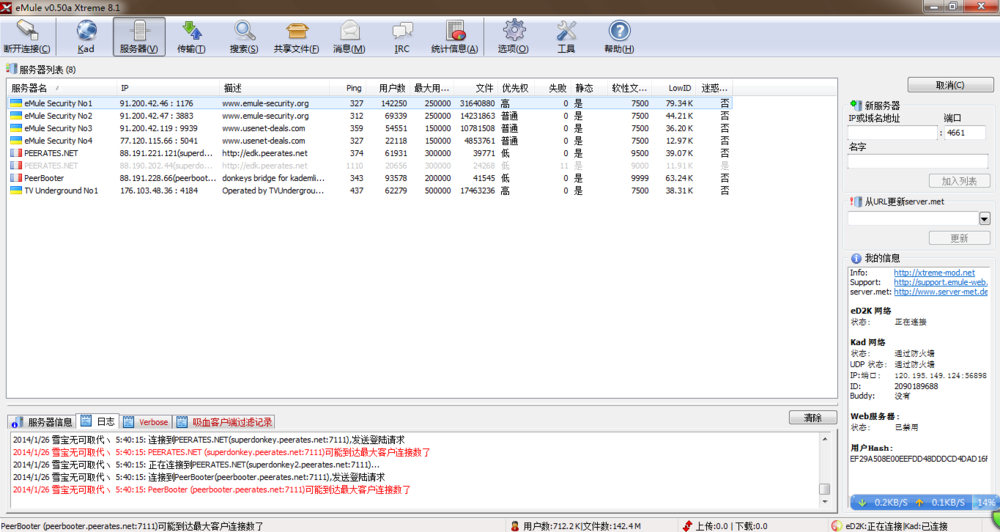Click the users icon in status bar

click(x=515, y=526)
